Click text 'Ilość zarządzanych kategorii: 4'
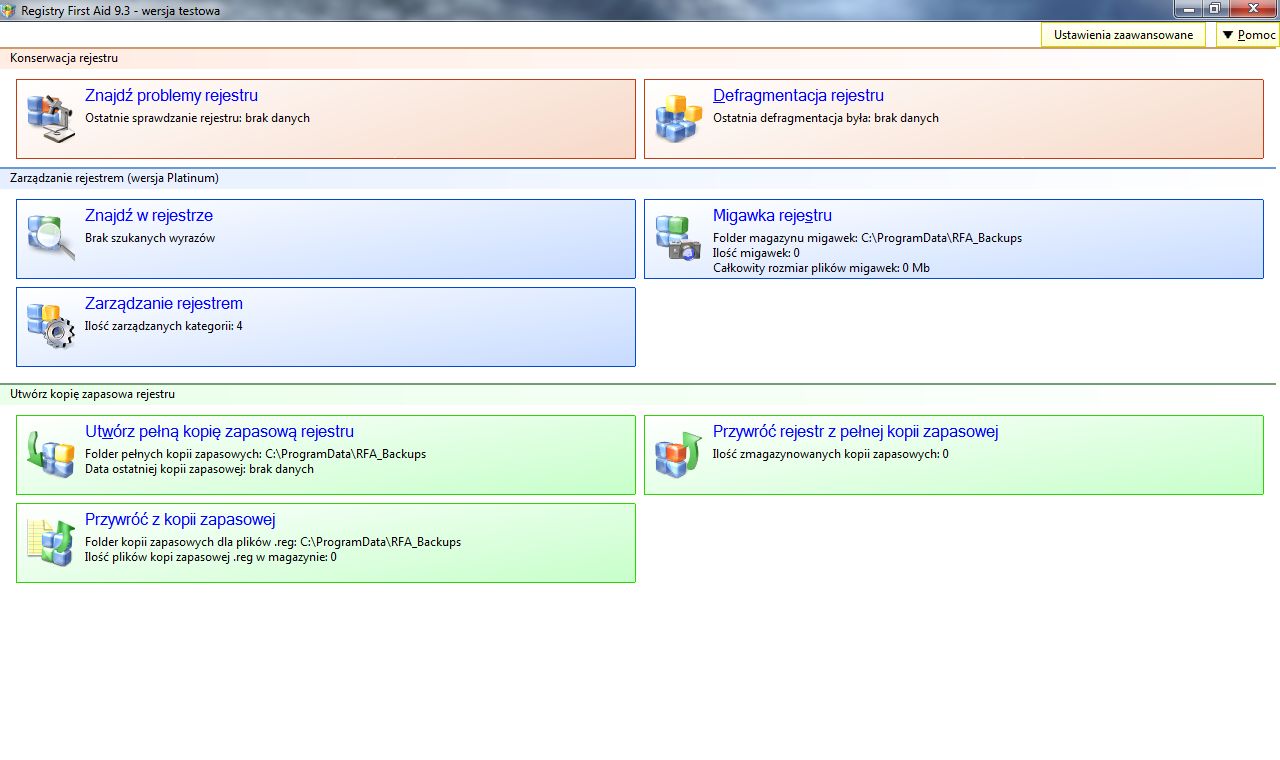Viewport: 1280px width, 760px height. click(164, 326)
